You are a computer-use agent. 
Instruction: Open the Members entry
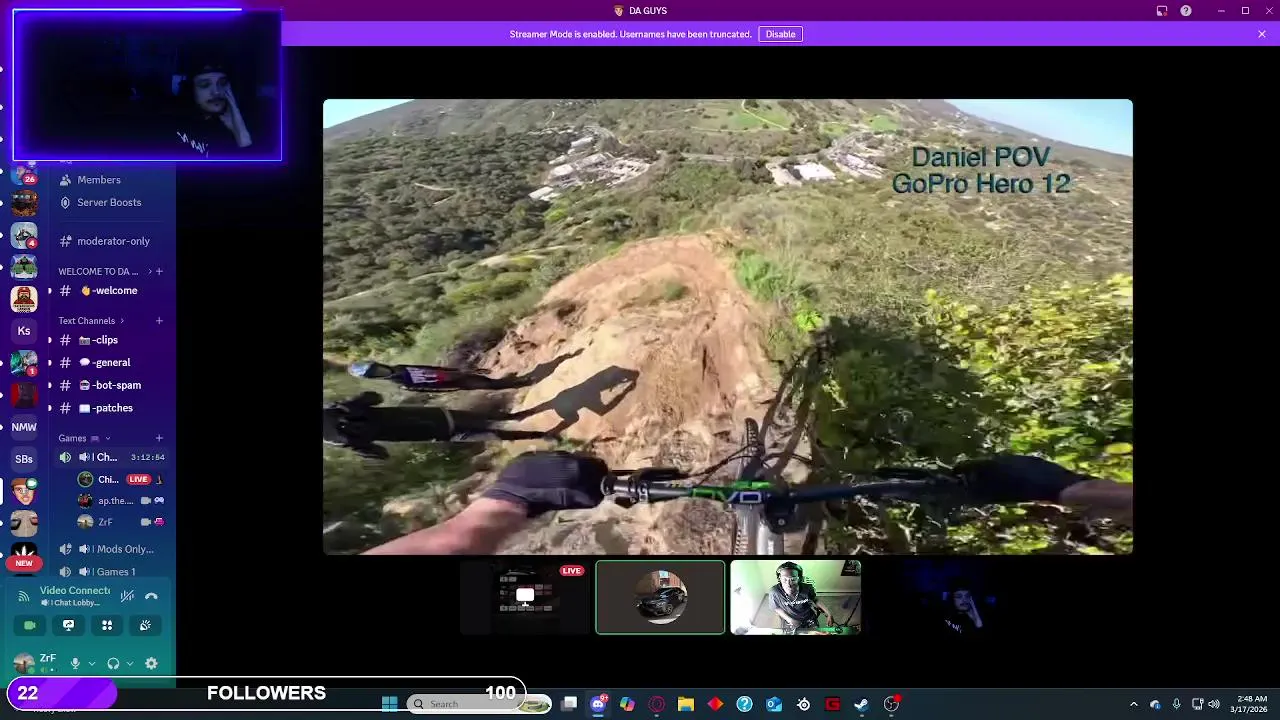98,180
